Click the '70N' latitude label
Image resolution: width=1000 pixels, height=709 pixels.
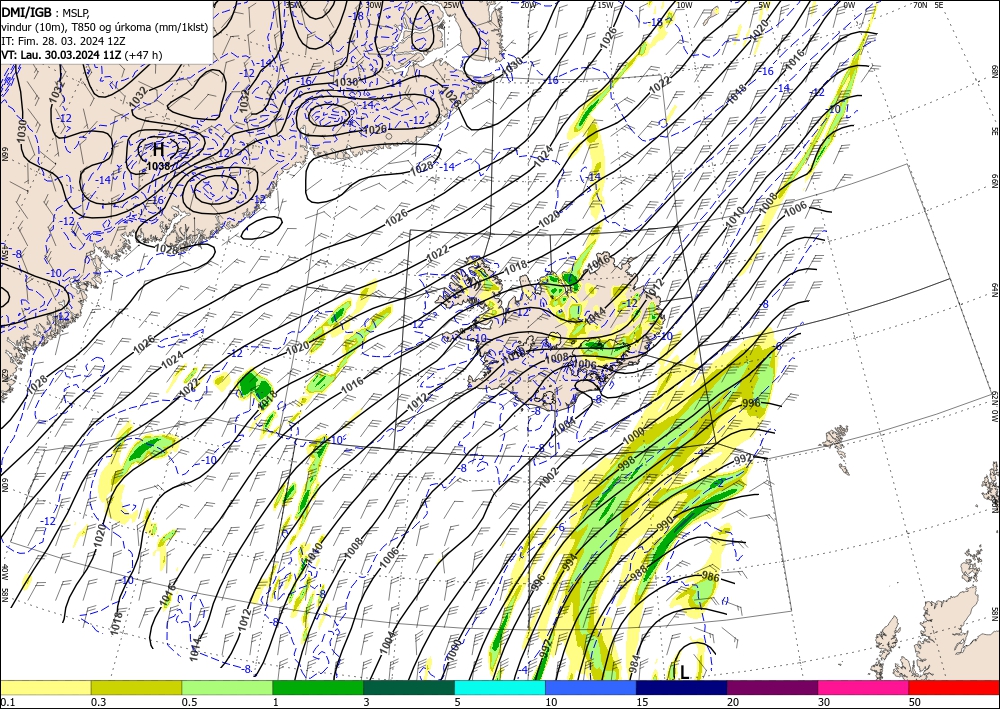pyautogui.click(x=920, y=5)
